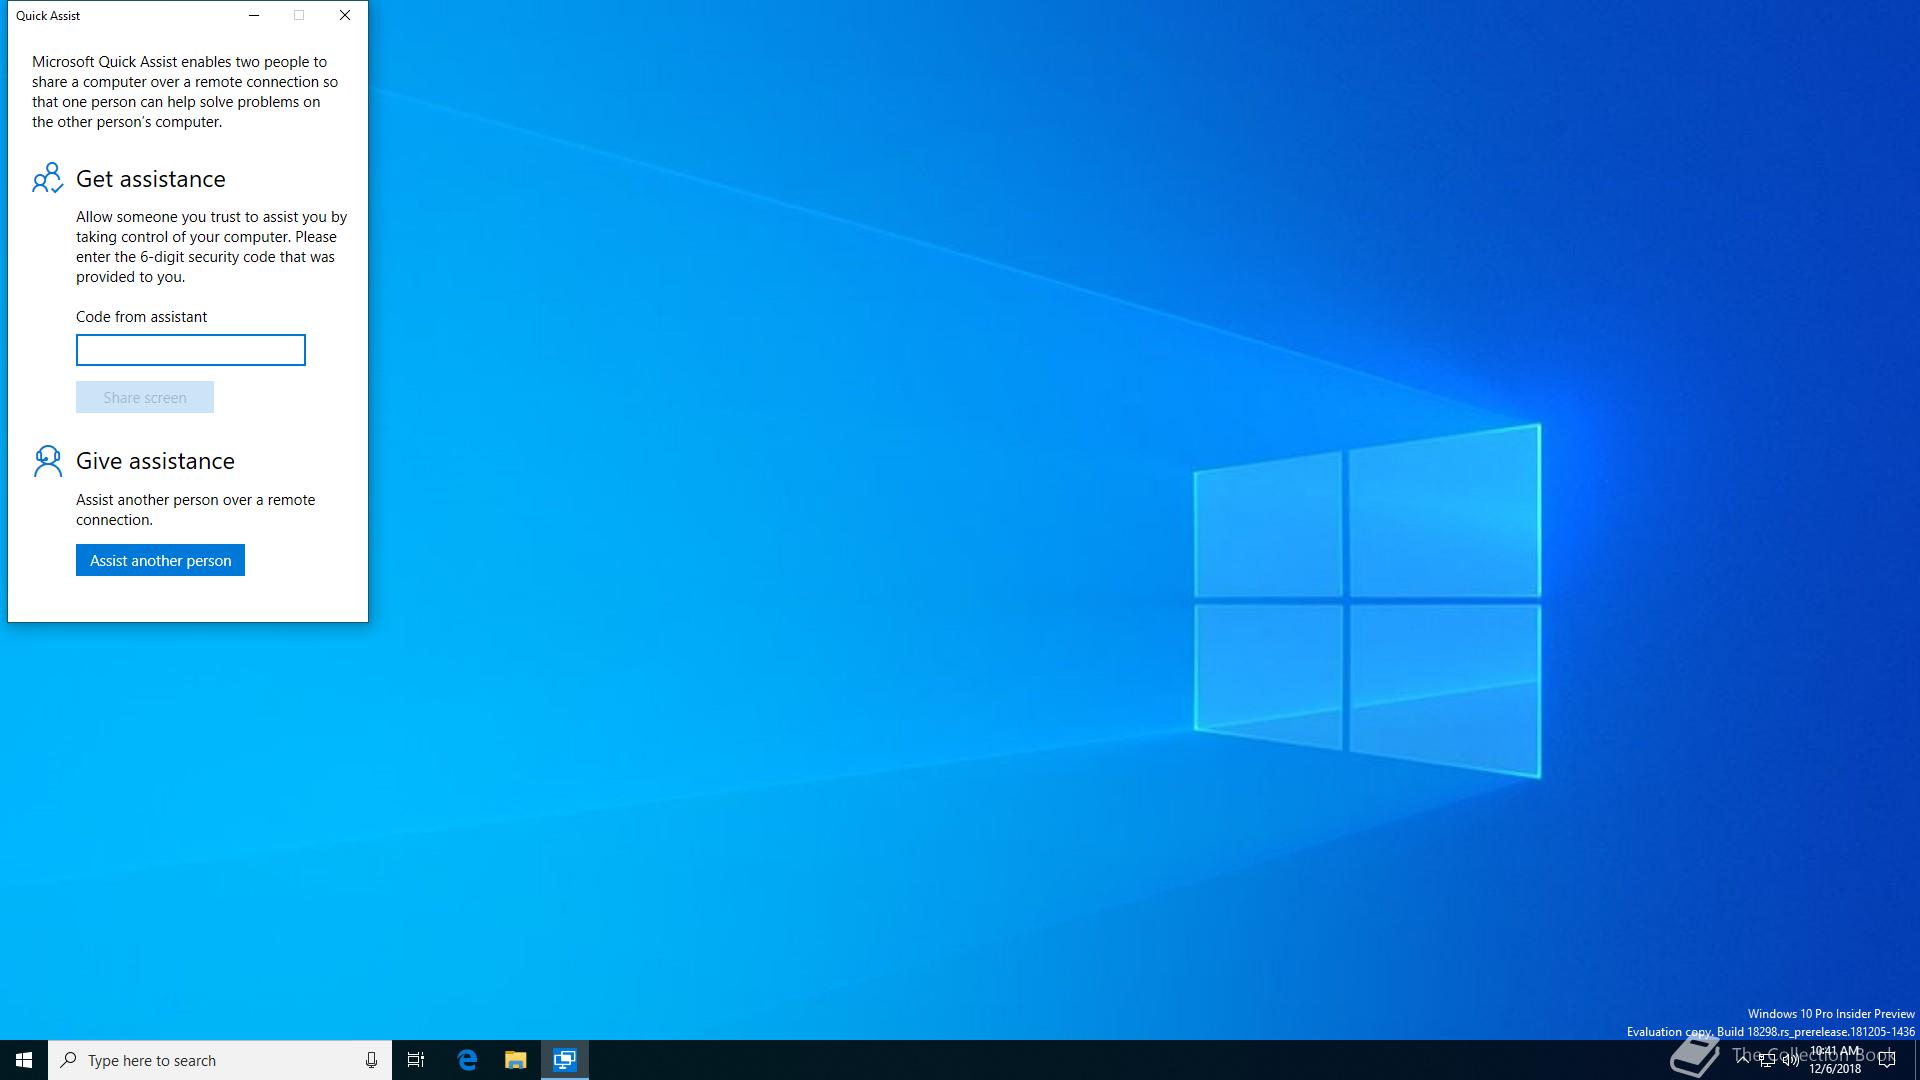Screen dimensions: 1920x1080
Task: Click the Quick Assist taskbar icon
Action: [565, 1060]
